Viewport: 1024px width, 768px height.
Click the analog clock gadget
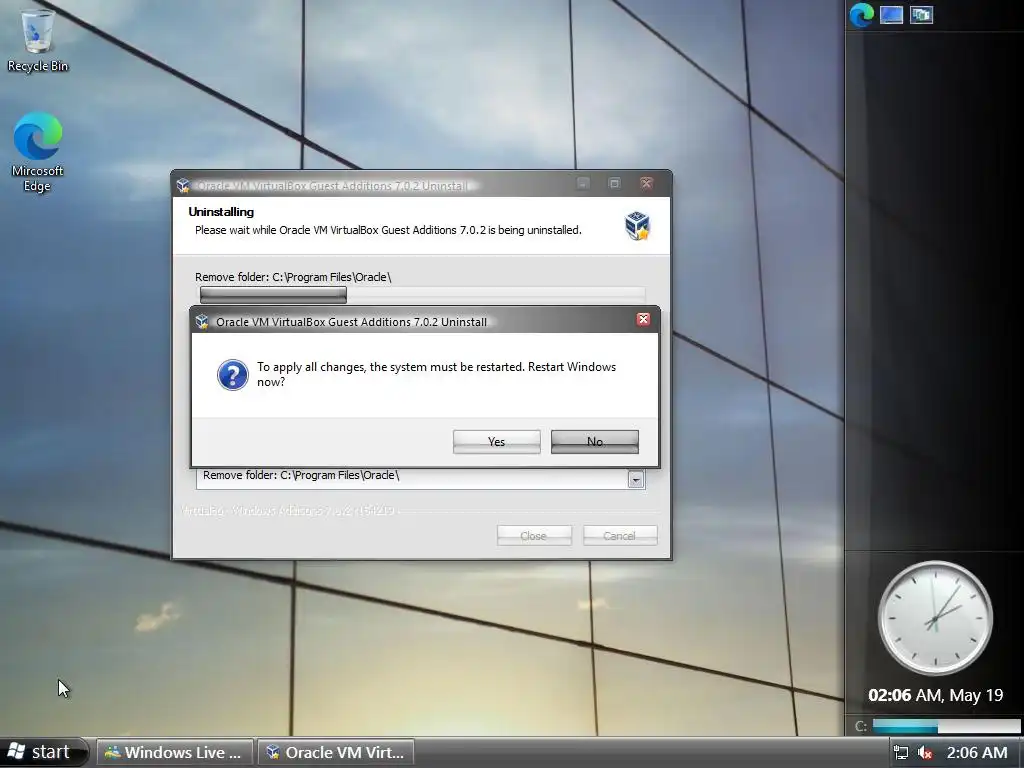(935, 618)
